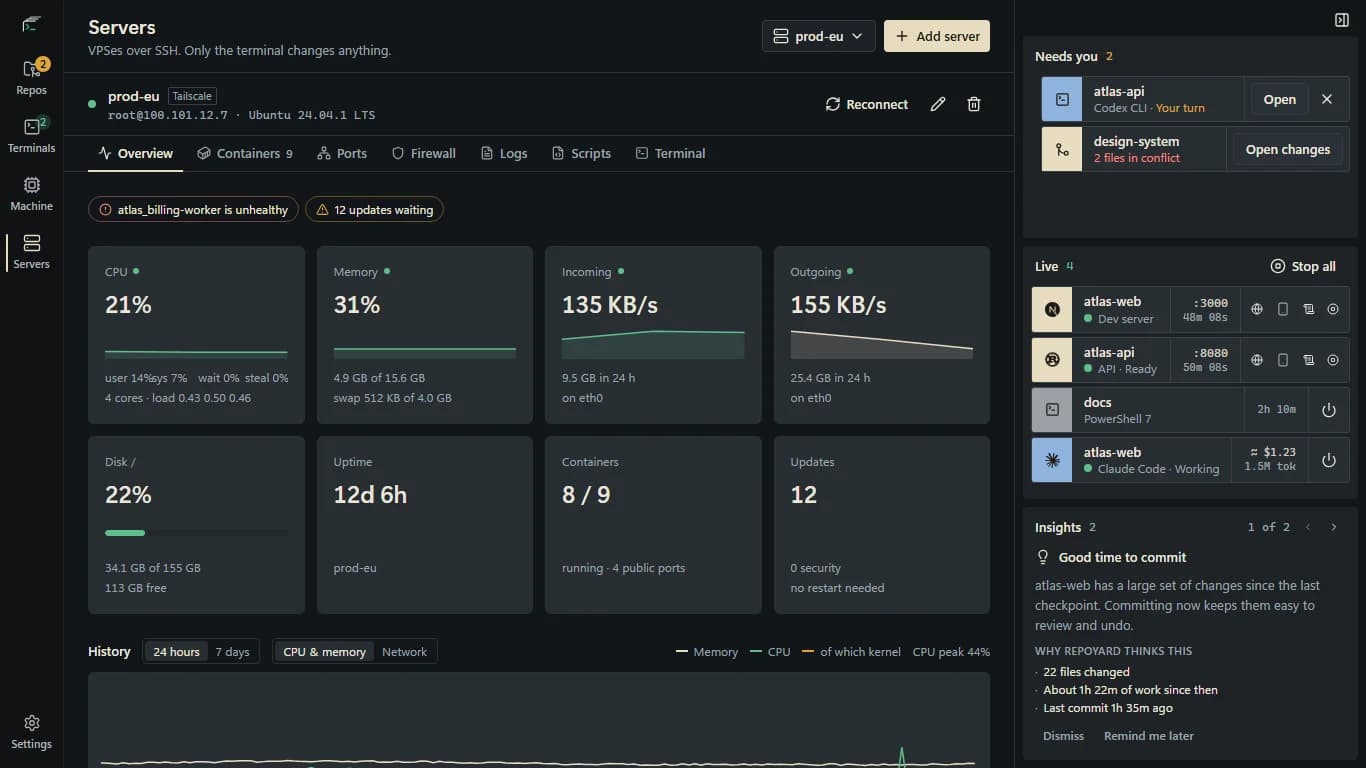Select the Servers sidebar item
Screen dimensions: 1366x768
point(31,252)
